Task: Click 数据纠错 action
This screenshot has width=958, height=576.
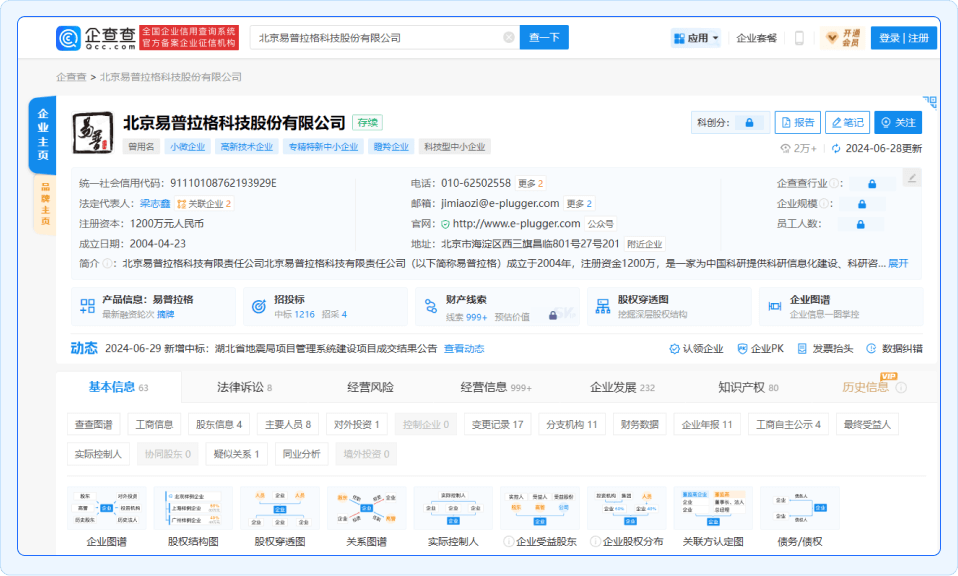Action: pyautogui.click(x=894, y=348)
